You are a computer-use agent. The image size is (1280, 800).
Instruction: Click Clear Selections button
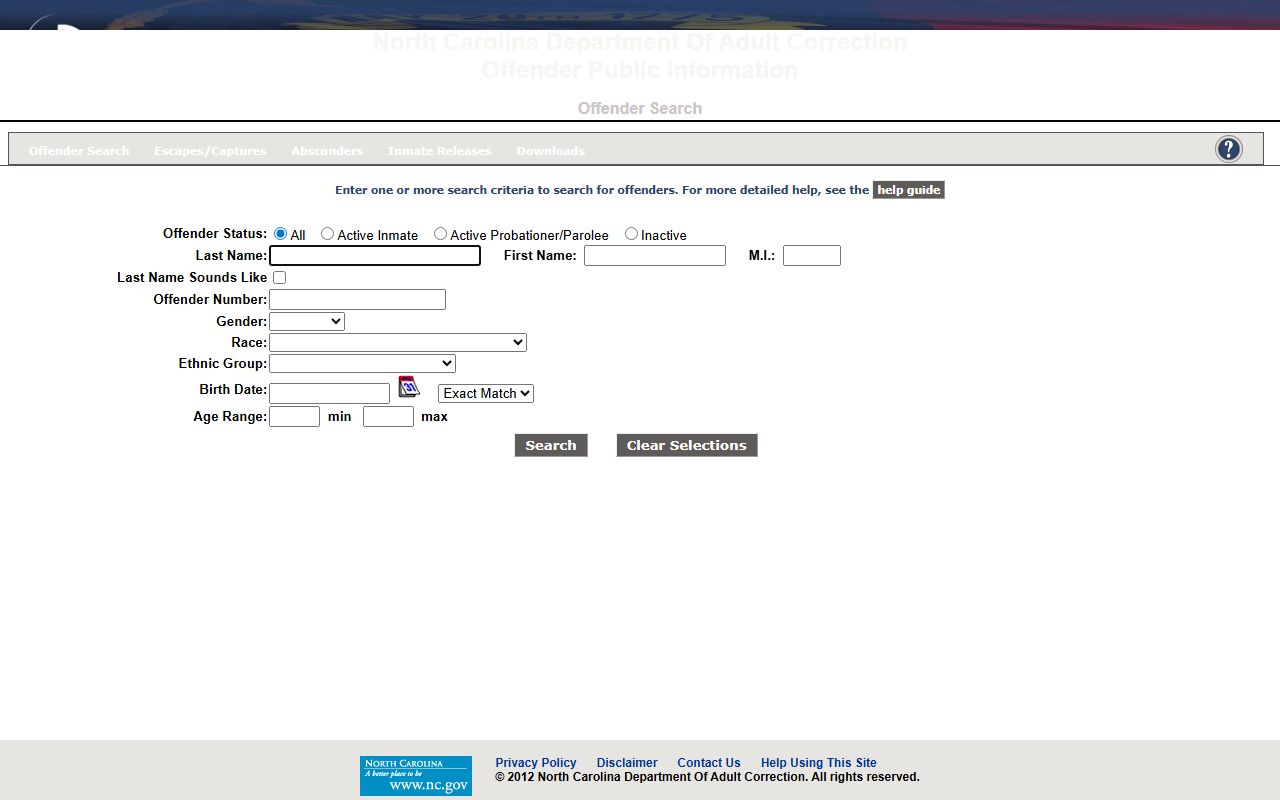687,445
